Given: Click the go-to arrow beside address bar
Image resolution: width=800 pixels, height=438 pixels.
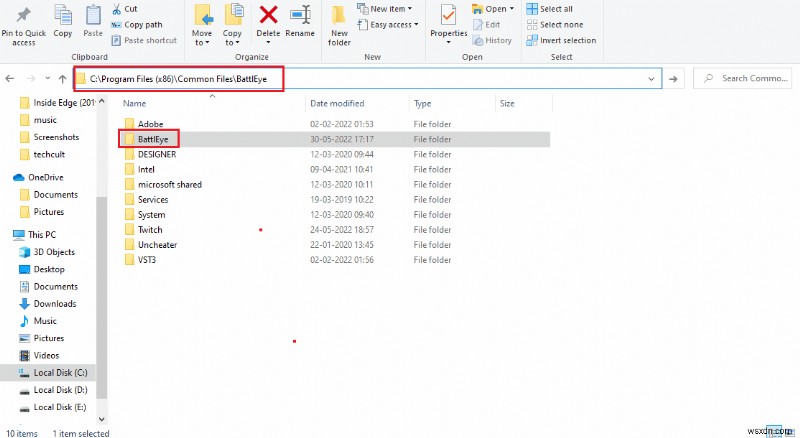Looking at the screenshot, I should coord(673,79).
